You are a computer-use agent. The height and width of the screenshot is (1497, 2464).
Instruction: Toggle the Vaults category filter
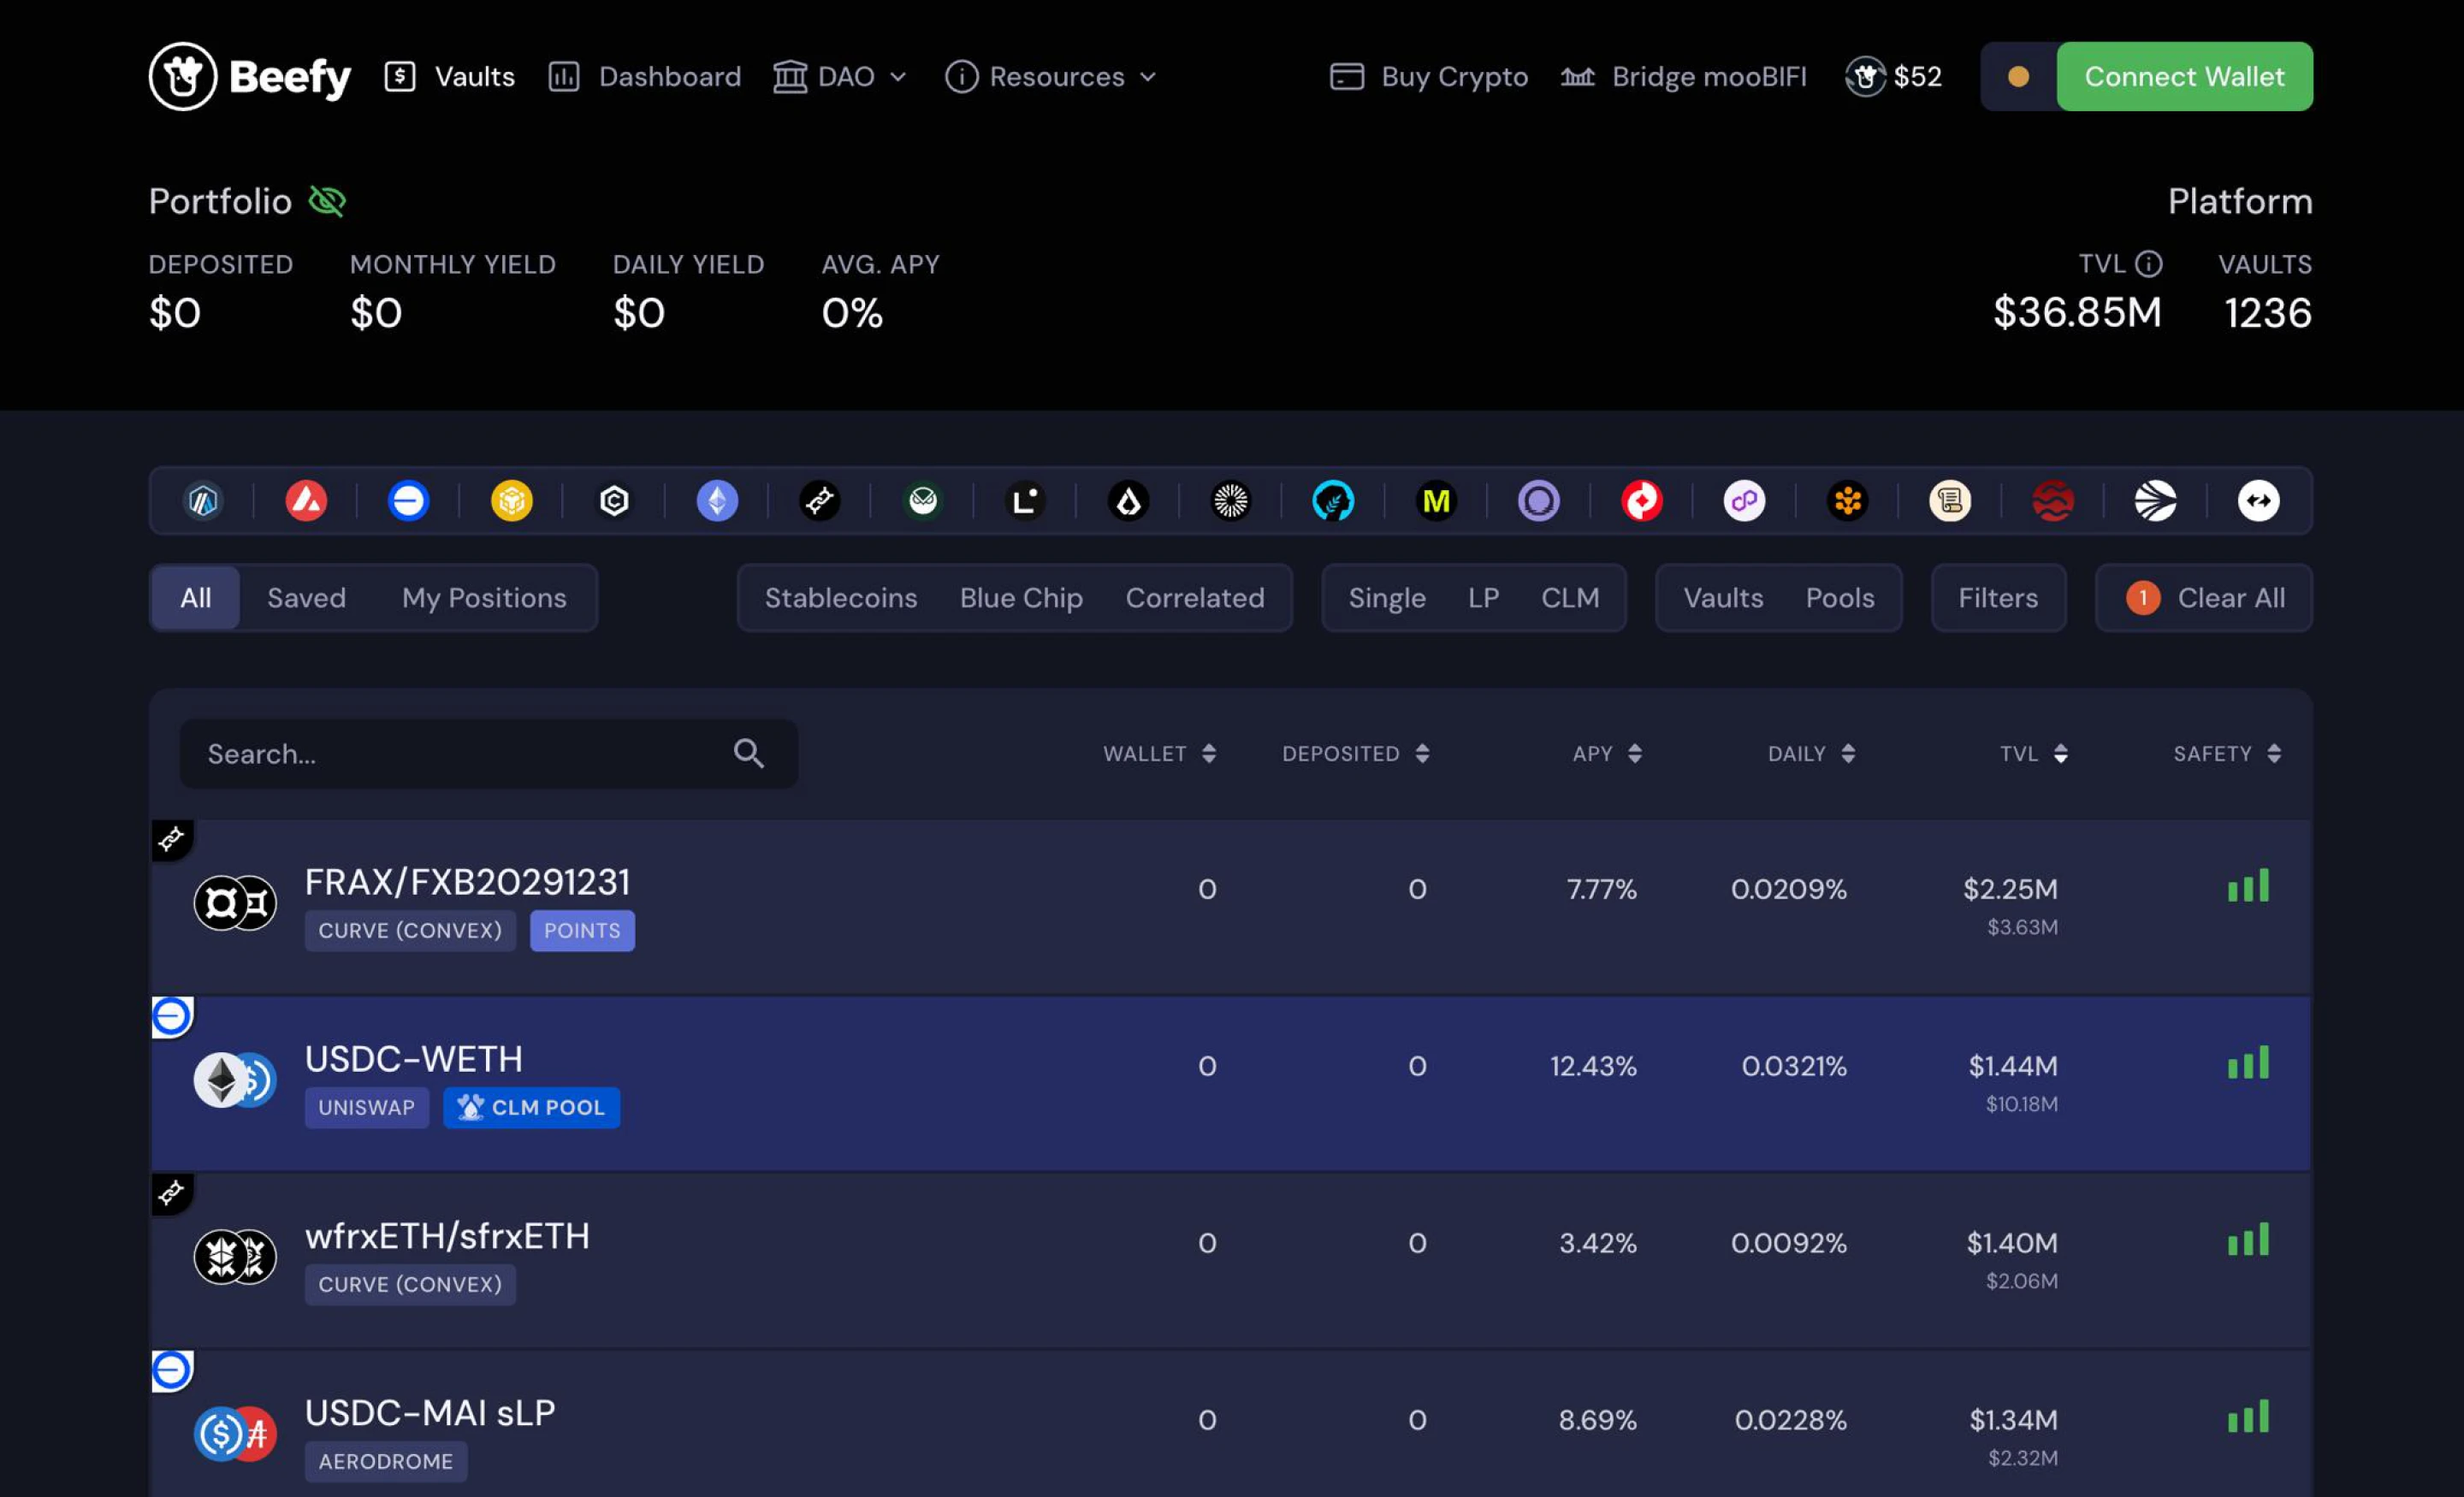point(1723,598)
